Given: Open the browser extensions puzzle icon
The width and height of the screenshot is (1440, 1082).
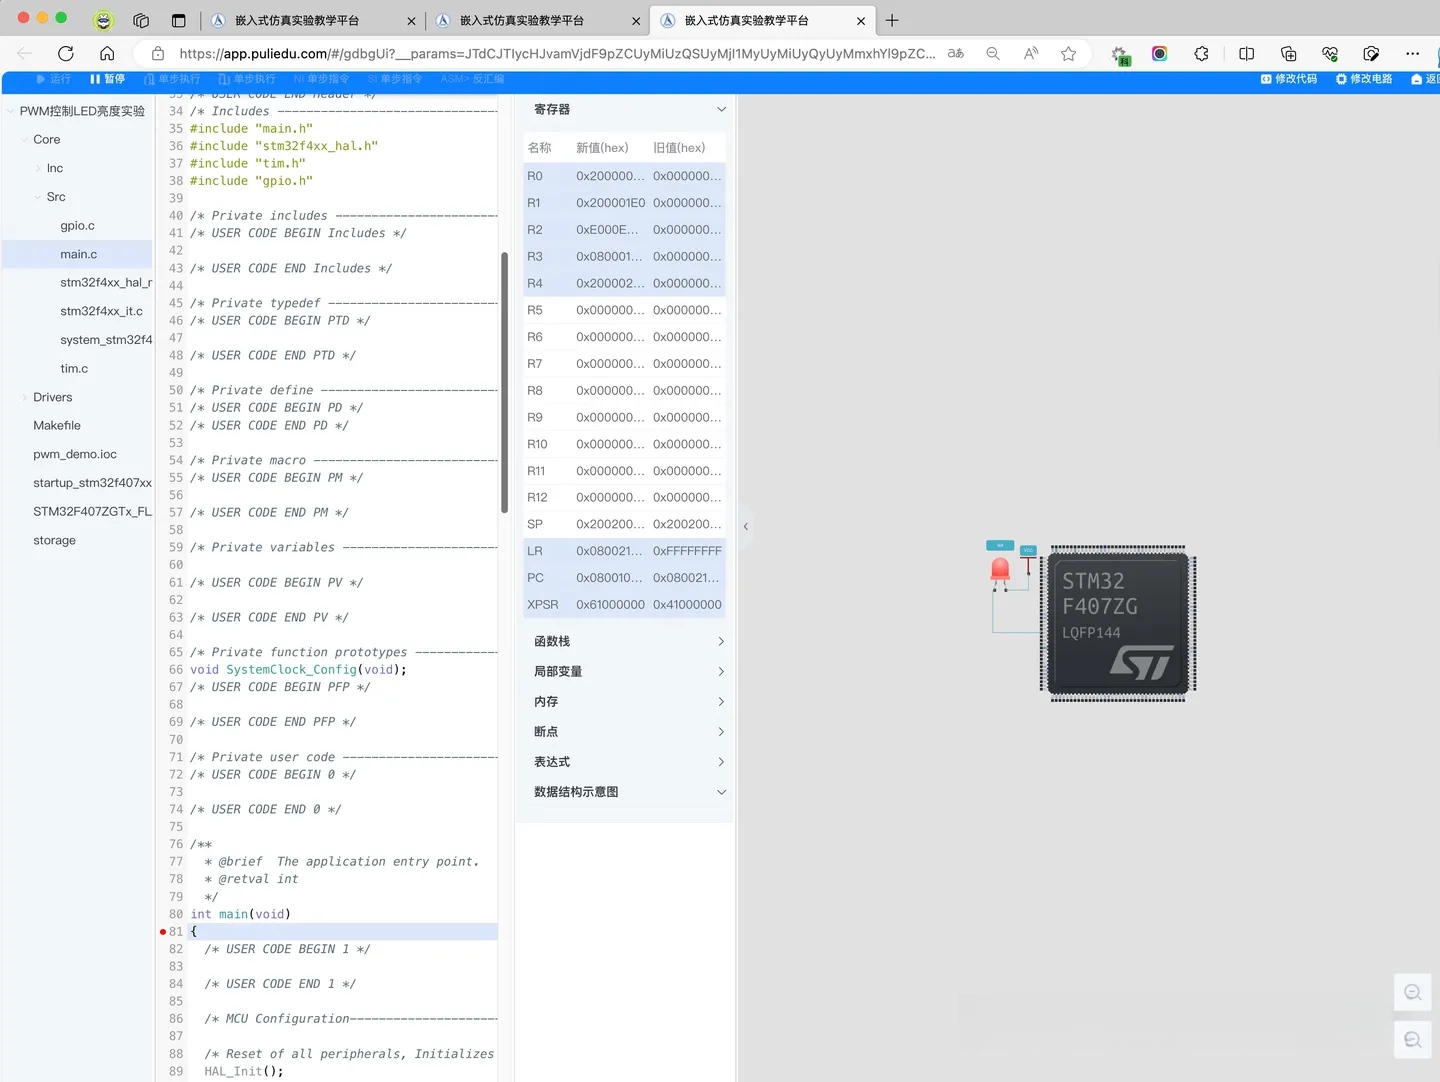Looking at the screenshot, I should point(1201,54).
